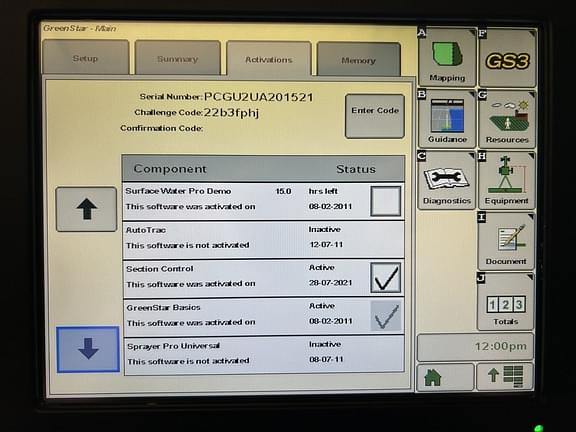Open the Equipment softkey
Viewport: 576px width, 432px height.
pos(506,180)
